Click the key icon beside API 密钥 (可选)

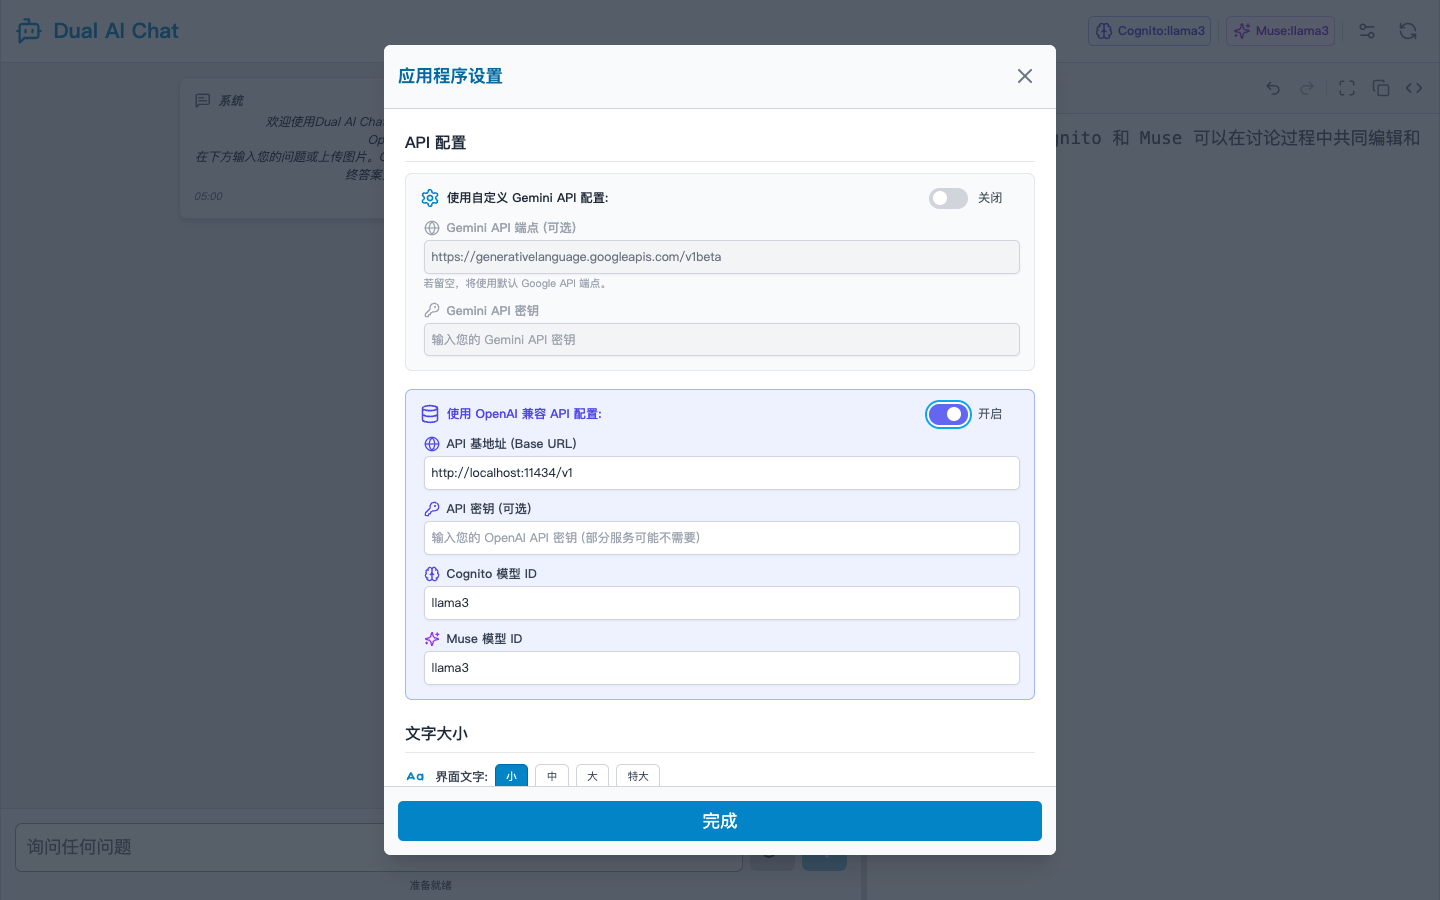(432, 509)
